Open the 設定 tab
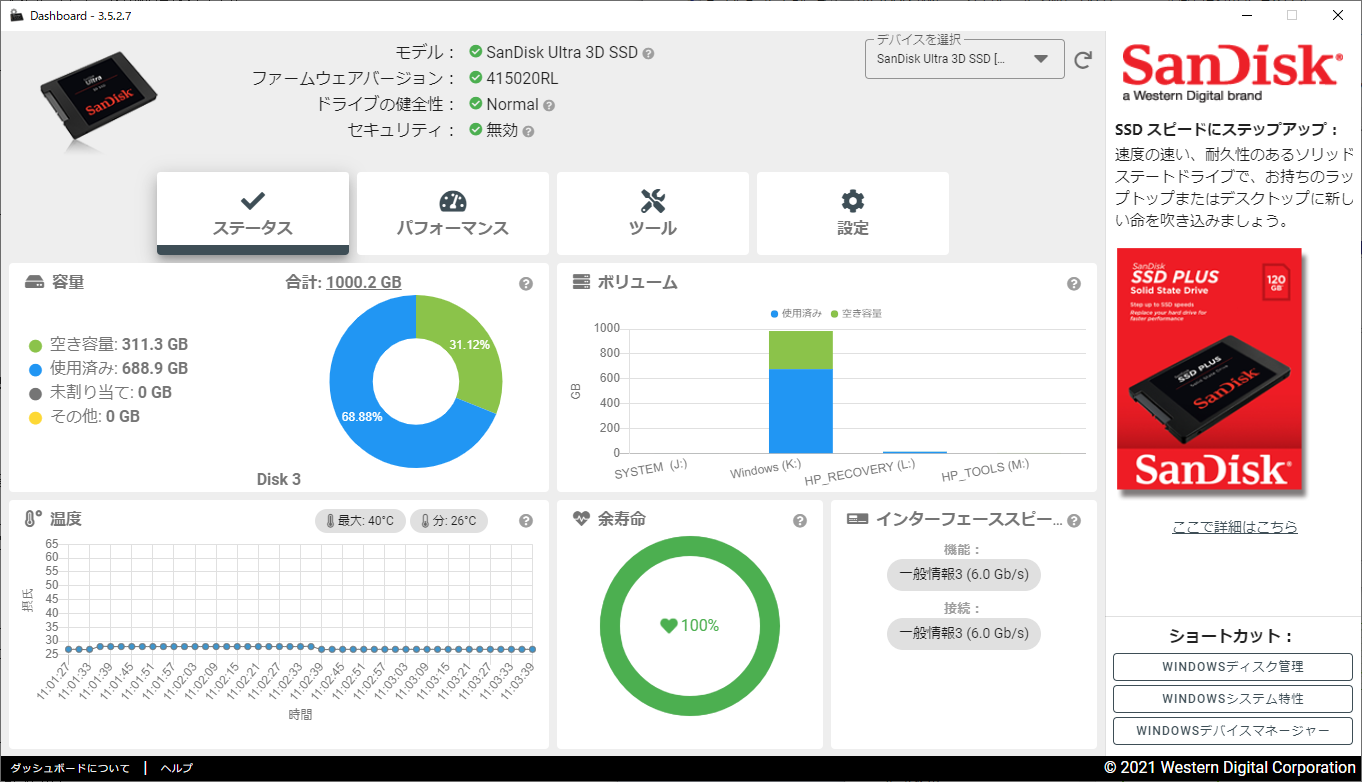This screenshot has width=1362, height=782. click(853, 213)
